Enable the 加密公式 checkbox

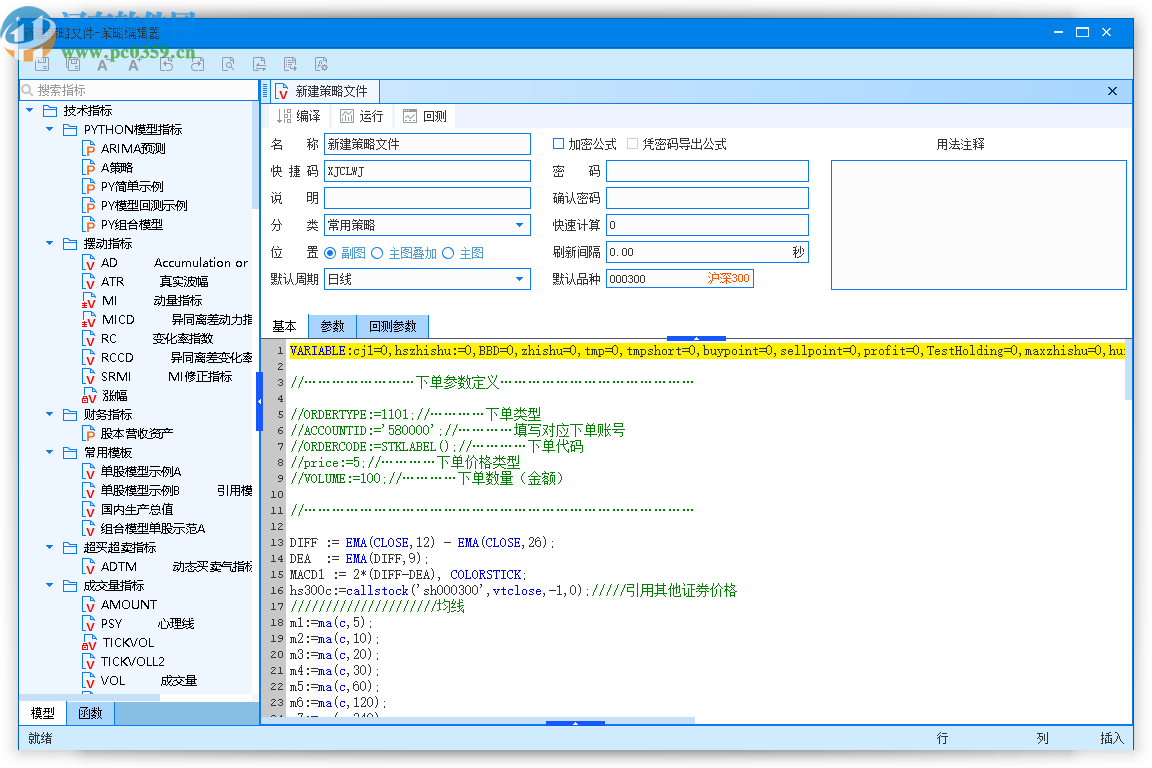tap(558, 144)
